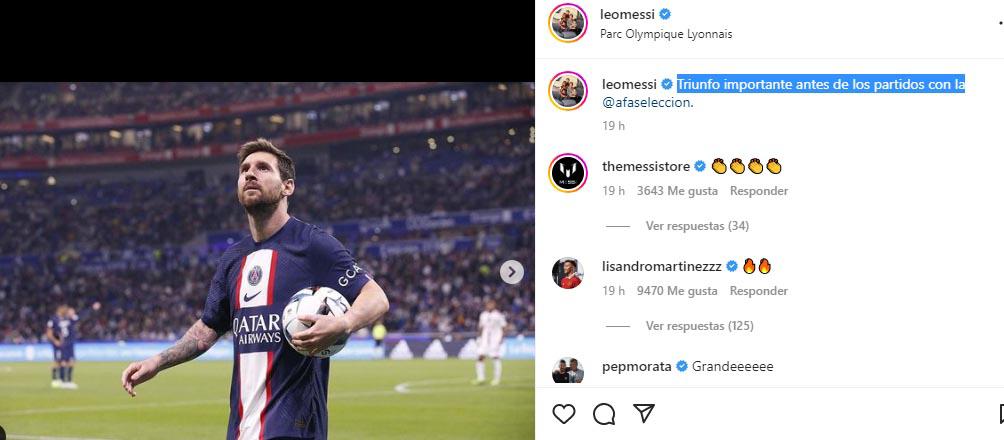Expand Ver respuestas (125) replies
The height and width of the screenshot is (440, 1004).
(x=699, y=326)
